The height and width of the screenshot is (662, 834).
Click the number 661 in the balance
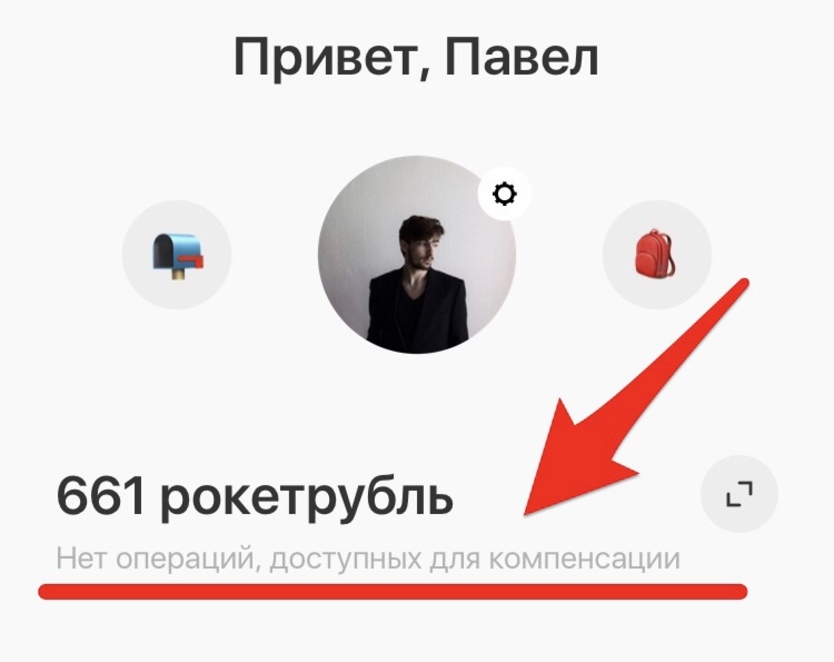[101, 495]
